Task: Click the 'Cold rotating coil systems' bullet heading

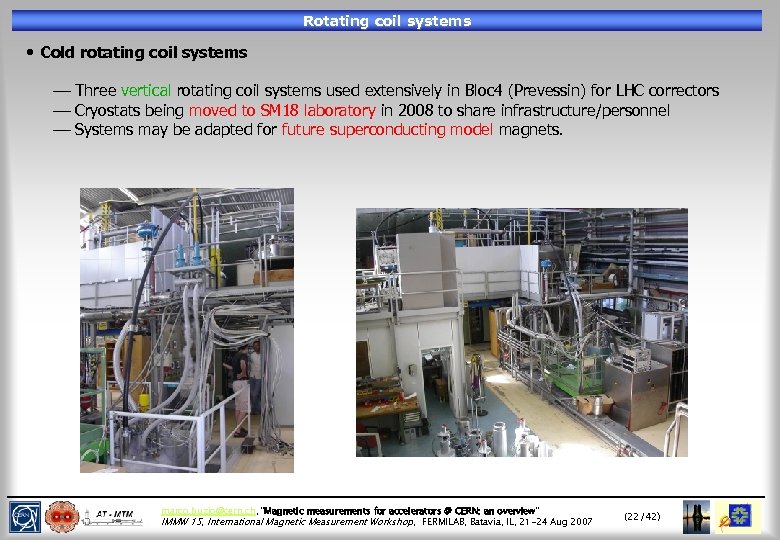Action: click(144, 52)
